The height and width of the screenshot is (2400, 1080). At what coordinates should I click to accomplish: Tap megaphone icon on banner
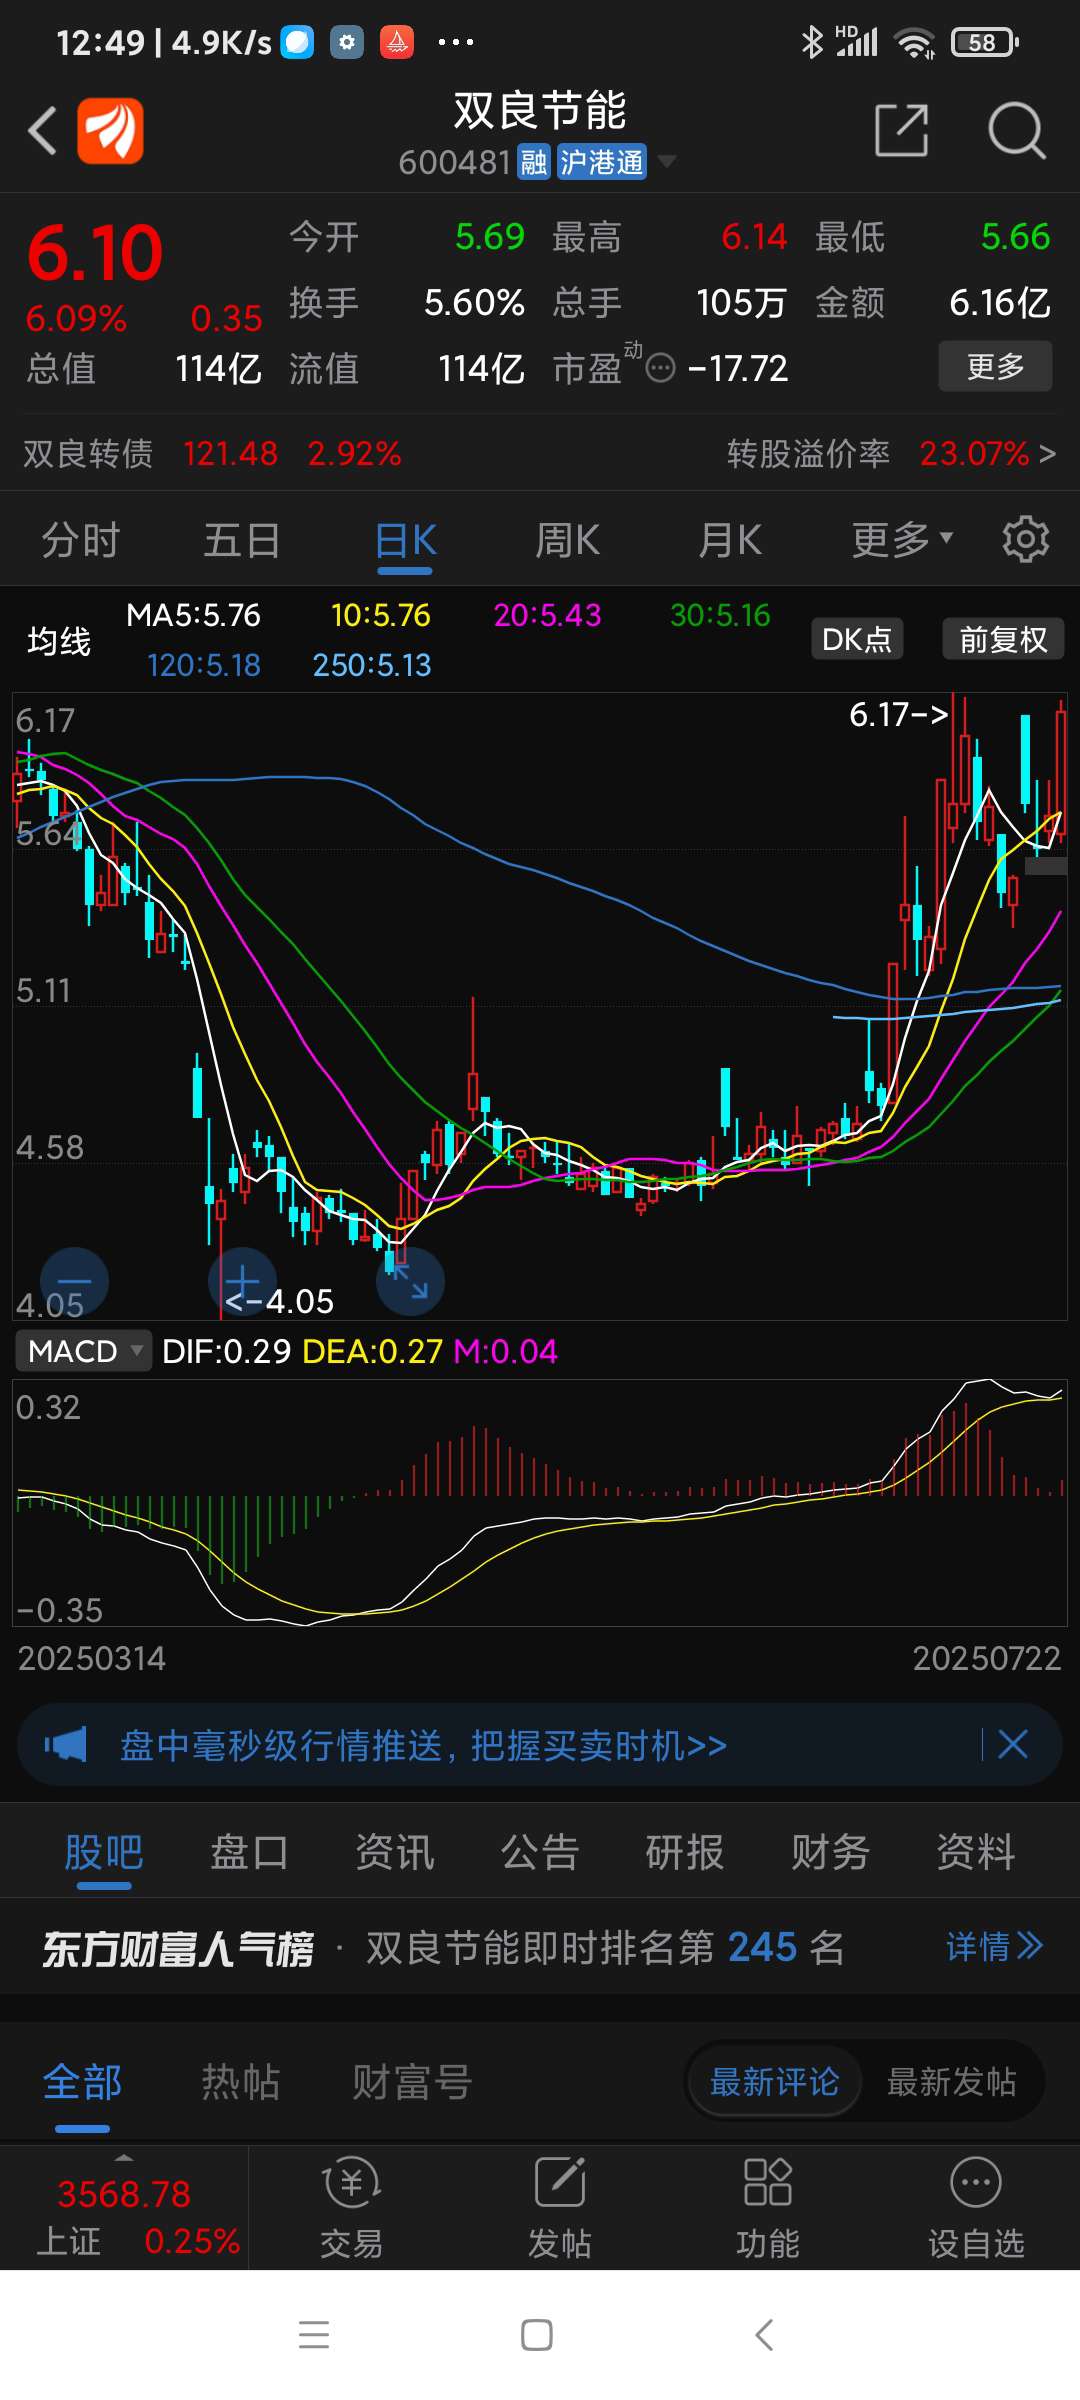coord(66,1745)
